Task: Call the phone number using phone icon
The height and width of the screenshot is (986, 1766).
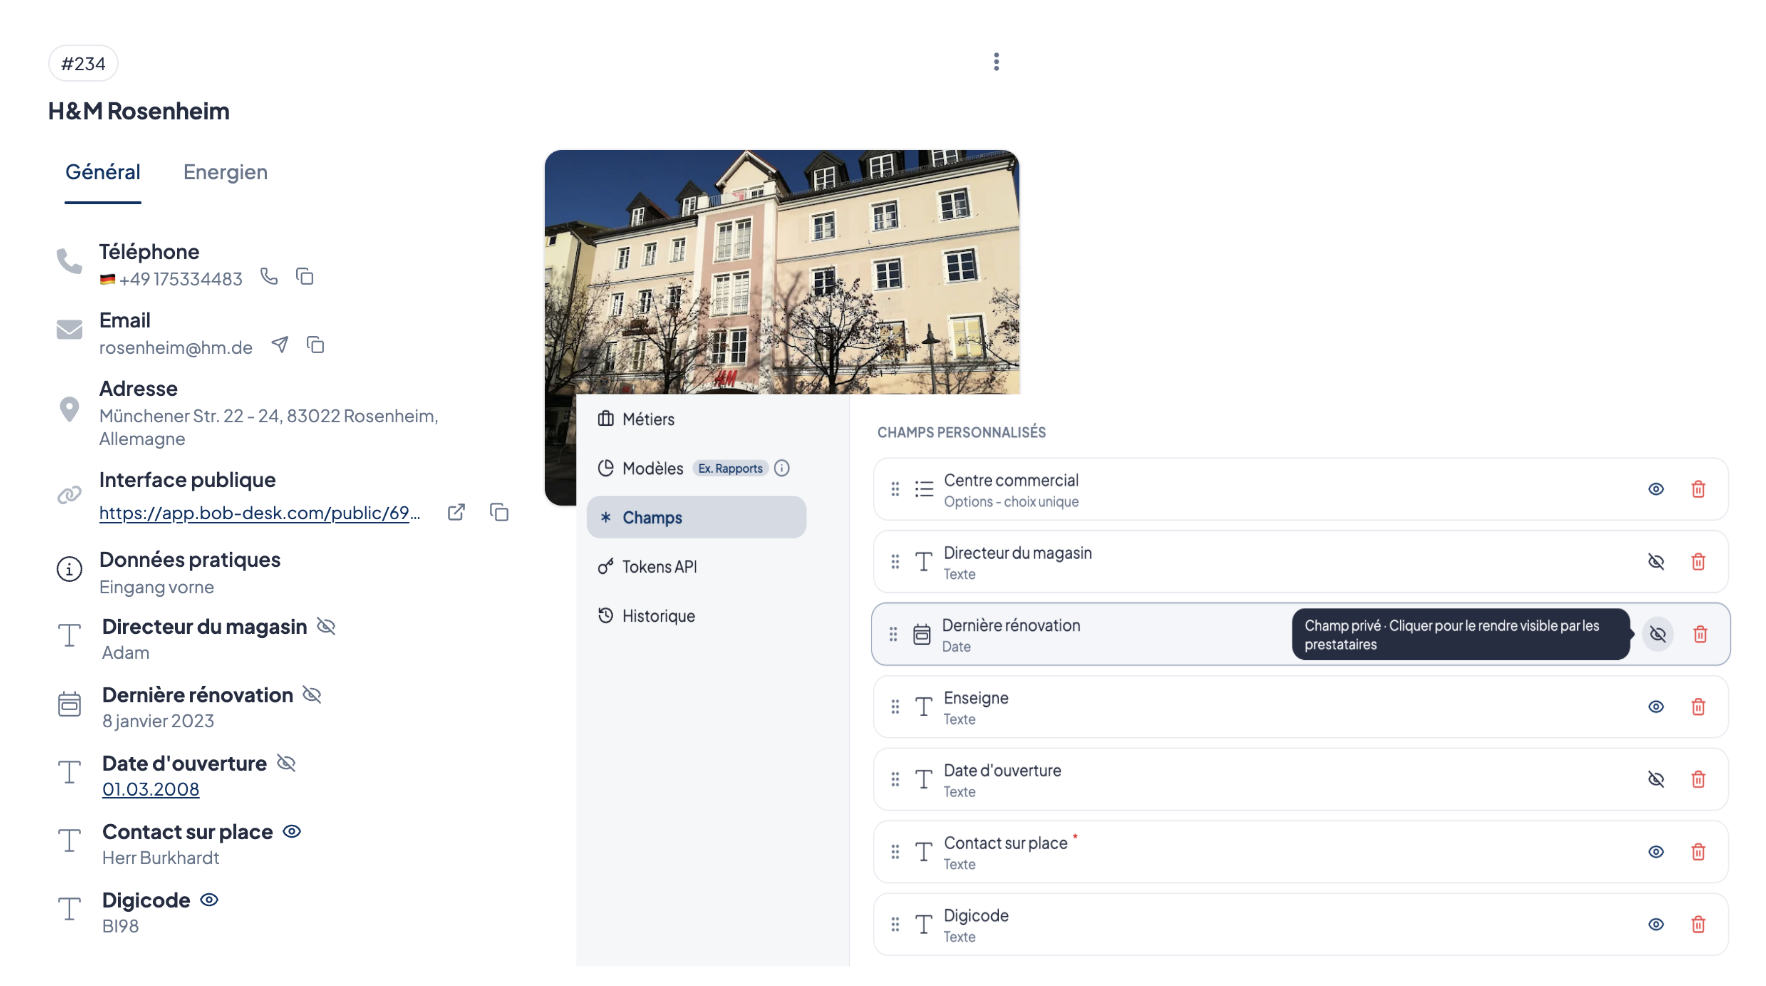Action: click(269, 276)
